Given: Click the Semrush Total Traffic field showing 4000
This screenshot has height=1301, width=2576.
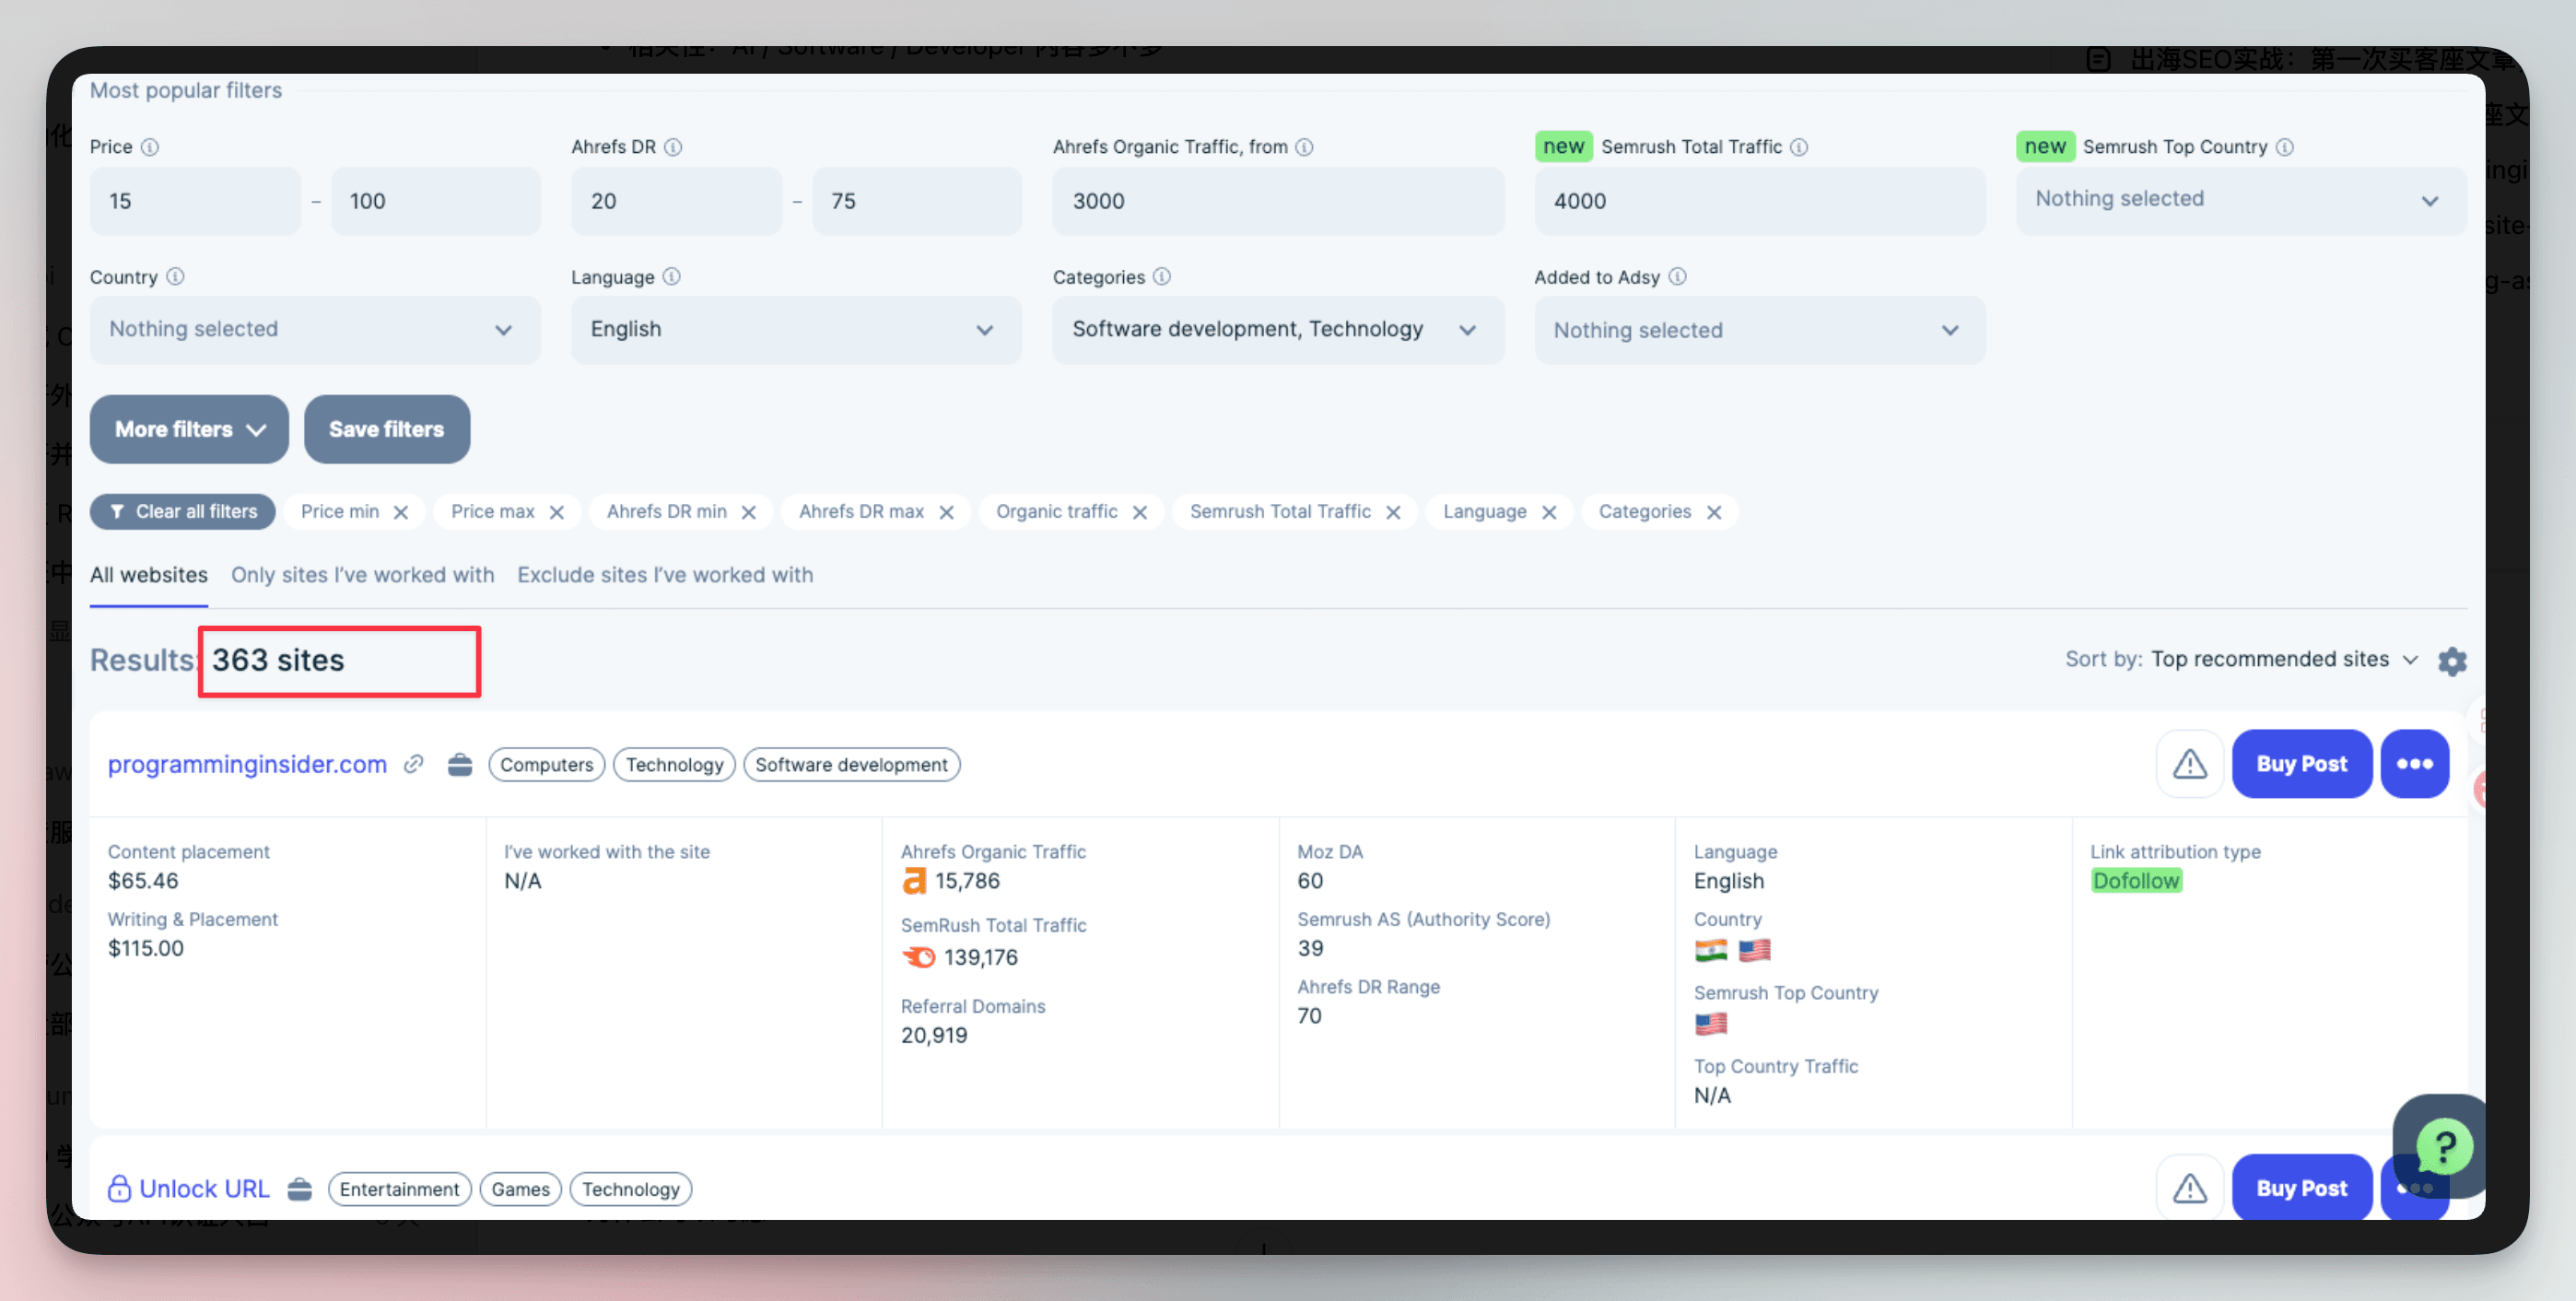Looking at the screenshot, I should pos(1760,201).
